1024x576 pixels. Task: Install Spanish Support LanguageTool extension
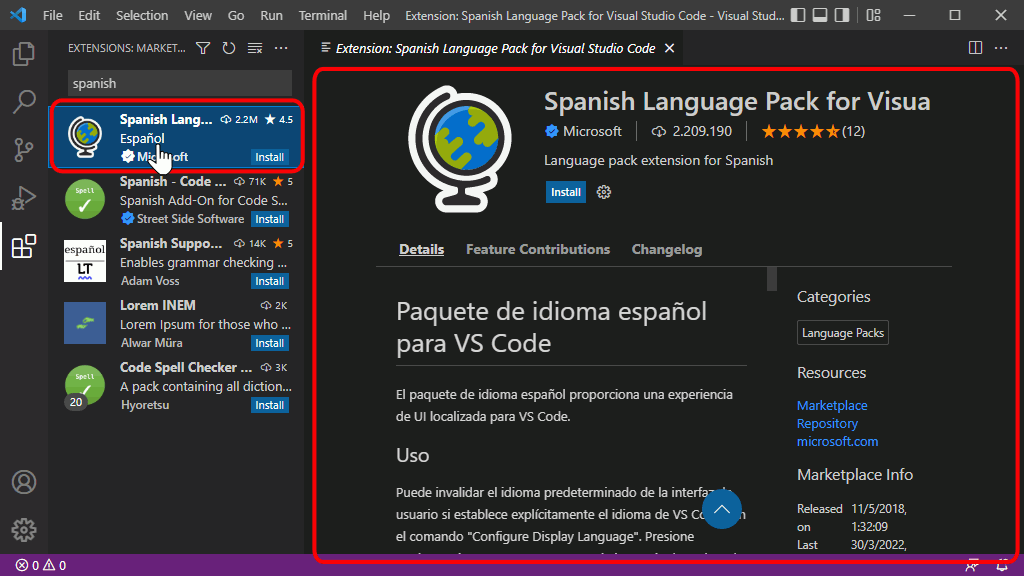[270, 281]
